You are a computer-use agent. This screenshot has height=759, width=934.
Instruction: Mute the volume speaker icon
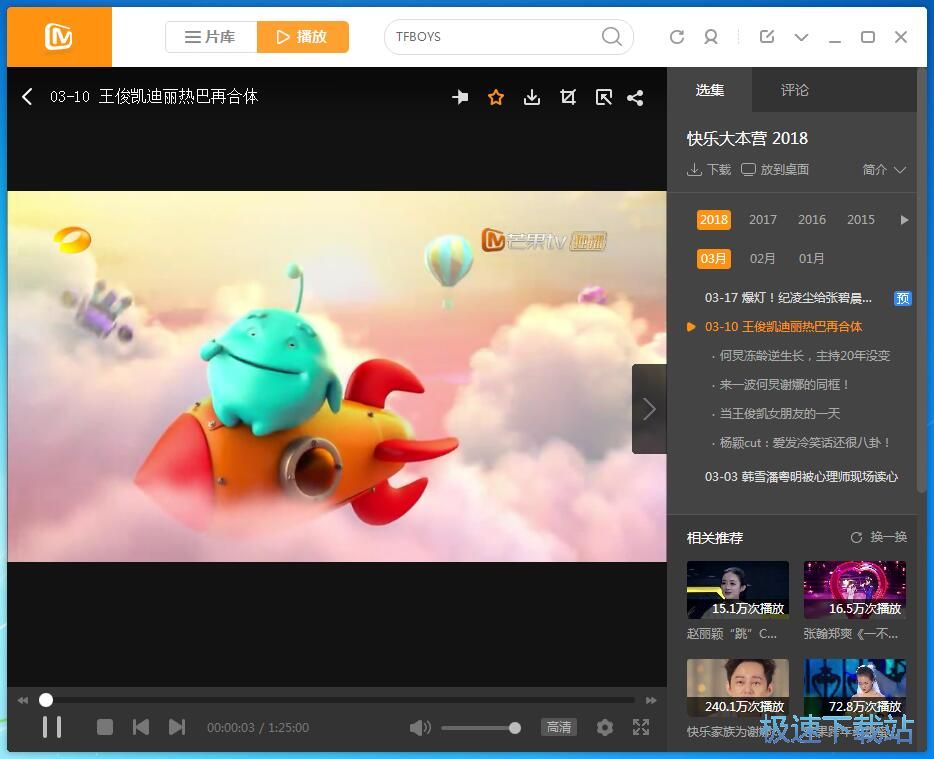[420, 727]
